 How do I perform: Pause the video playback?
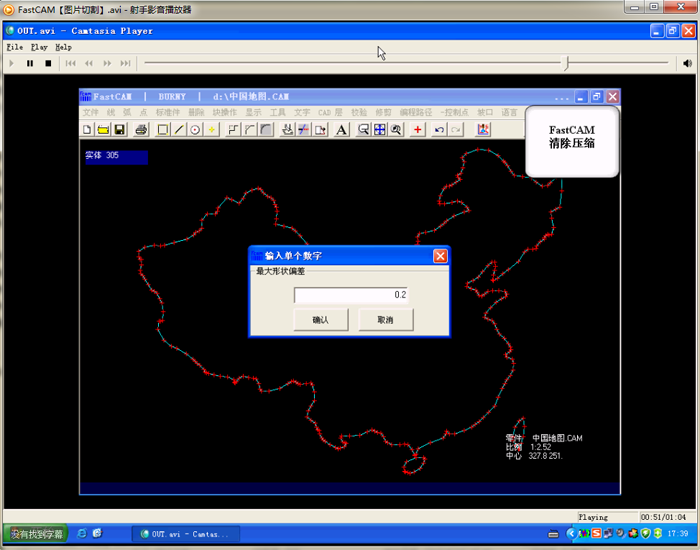[30, 63]
